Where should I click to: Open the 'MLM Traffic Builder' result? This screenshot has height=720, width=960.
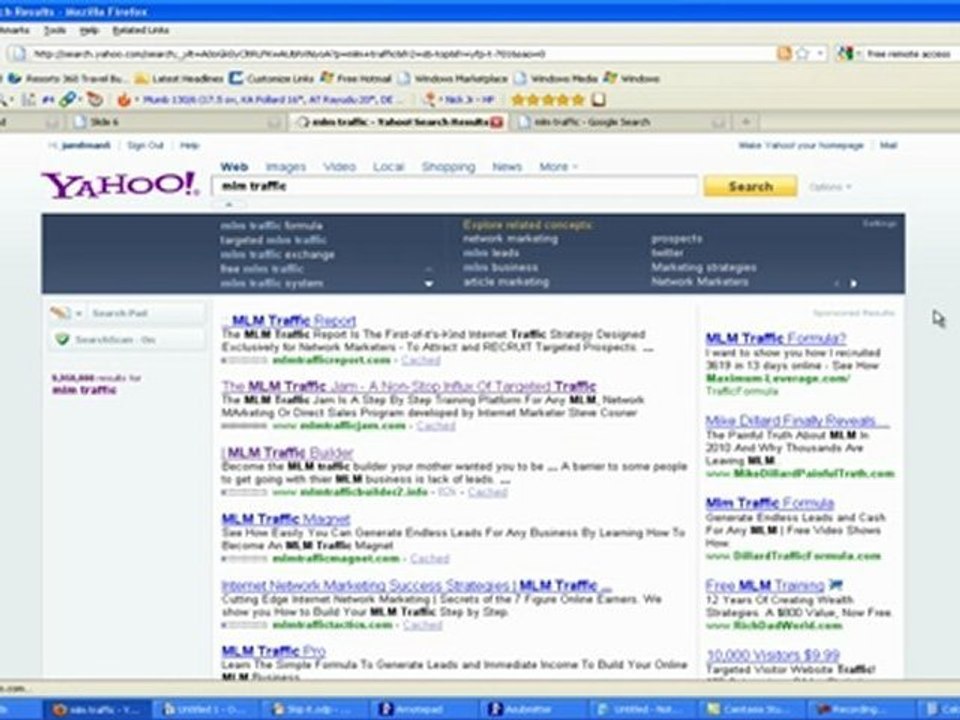288,452
